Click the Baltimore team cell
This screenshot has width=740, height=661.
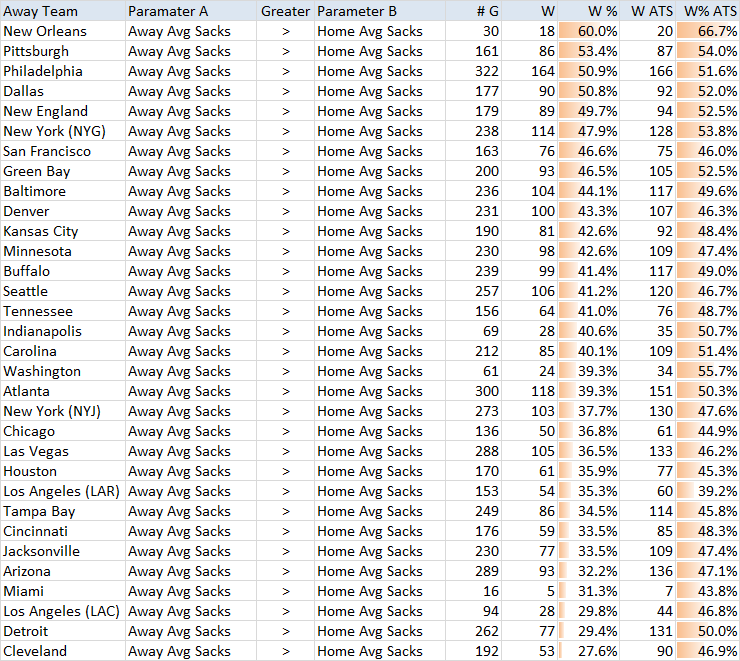(62, 191)
